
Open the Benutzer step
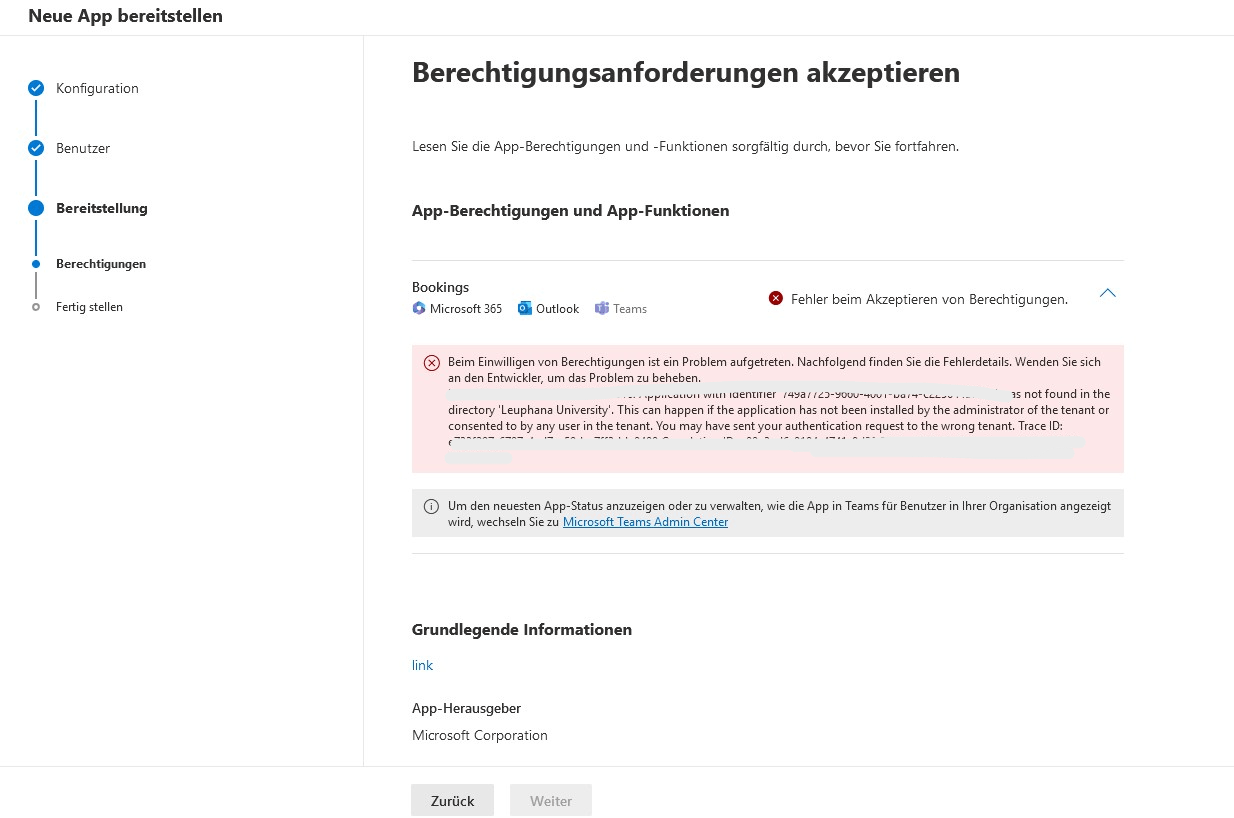click(83, 148)
